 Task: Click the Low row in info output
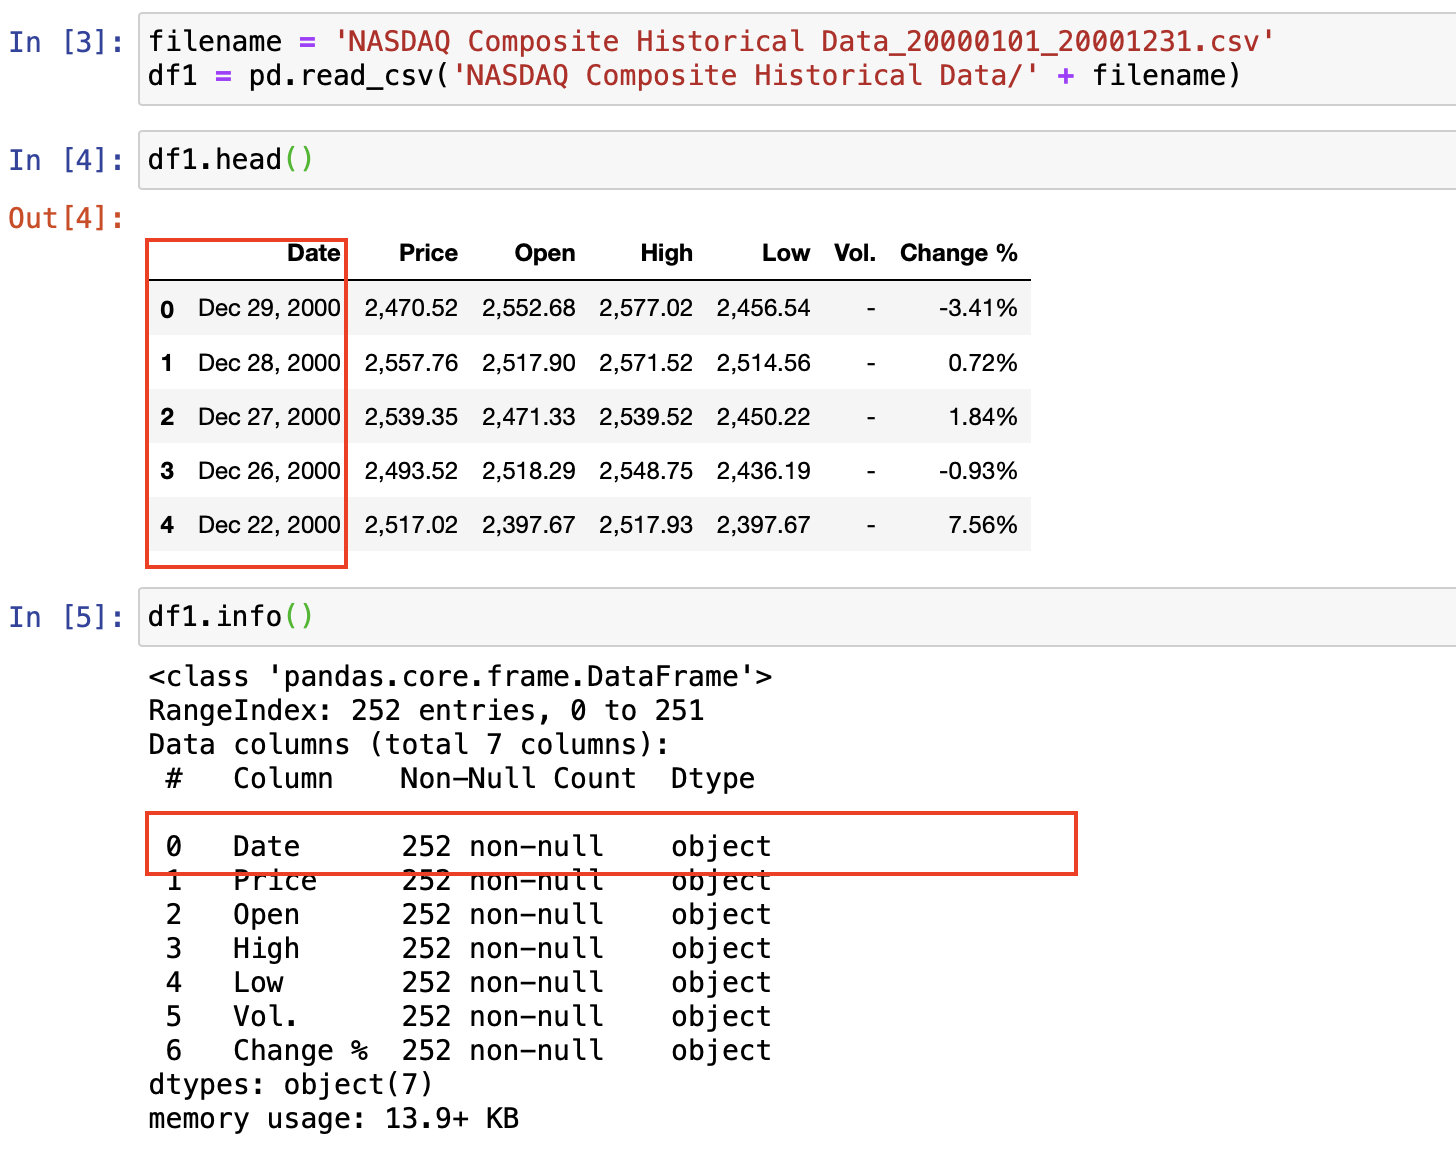[468, 983]
